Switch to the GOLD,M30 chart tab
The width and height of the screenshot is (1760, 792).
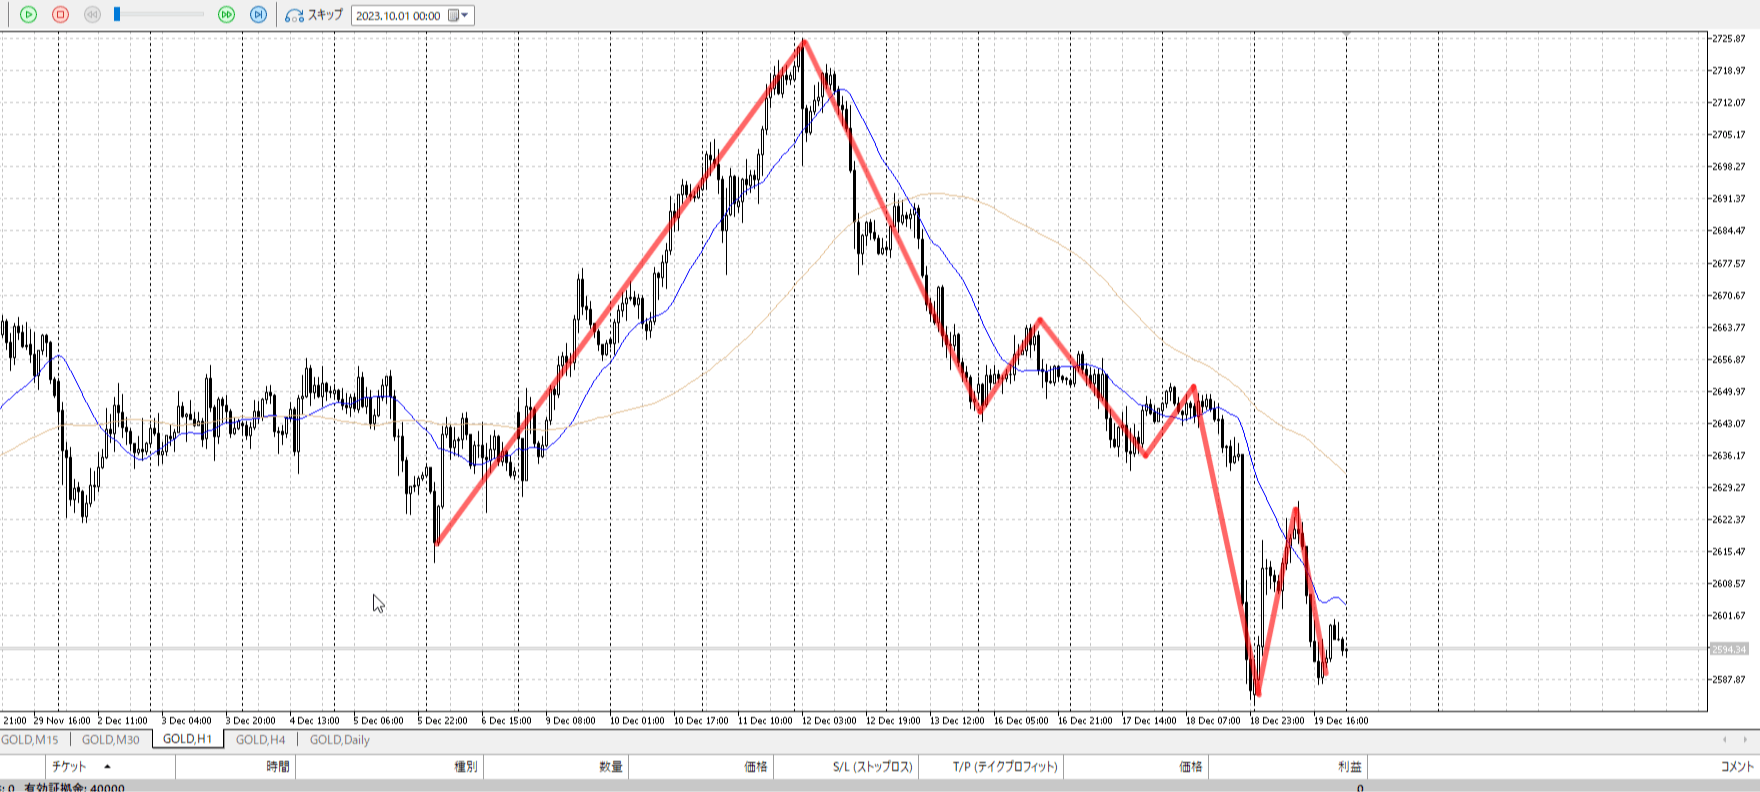coord(110,740)
